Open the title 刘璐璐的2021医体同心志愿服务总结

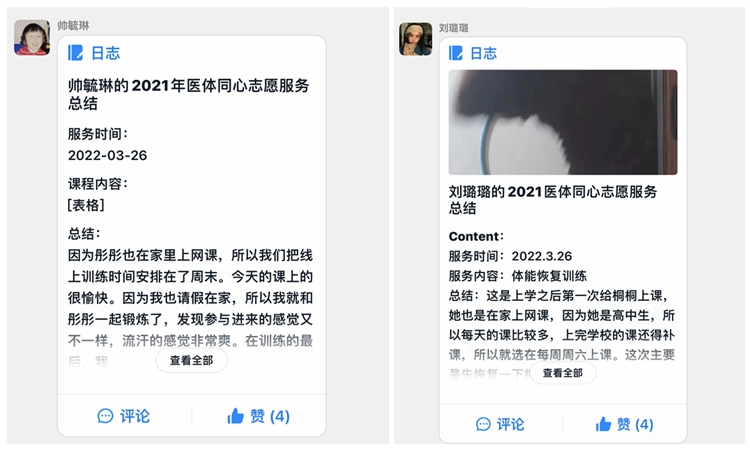pyautogui.click(x=553, y=200)
